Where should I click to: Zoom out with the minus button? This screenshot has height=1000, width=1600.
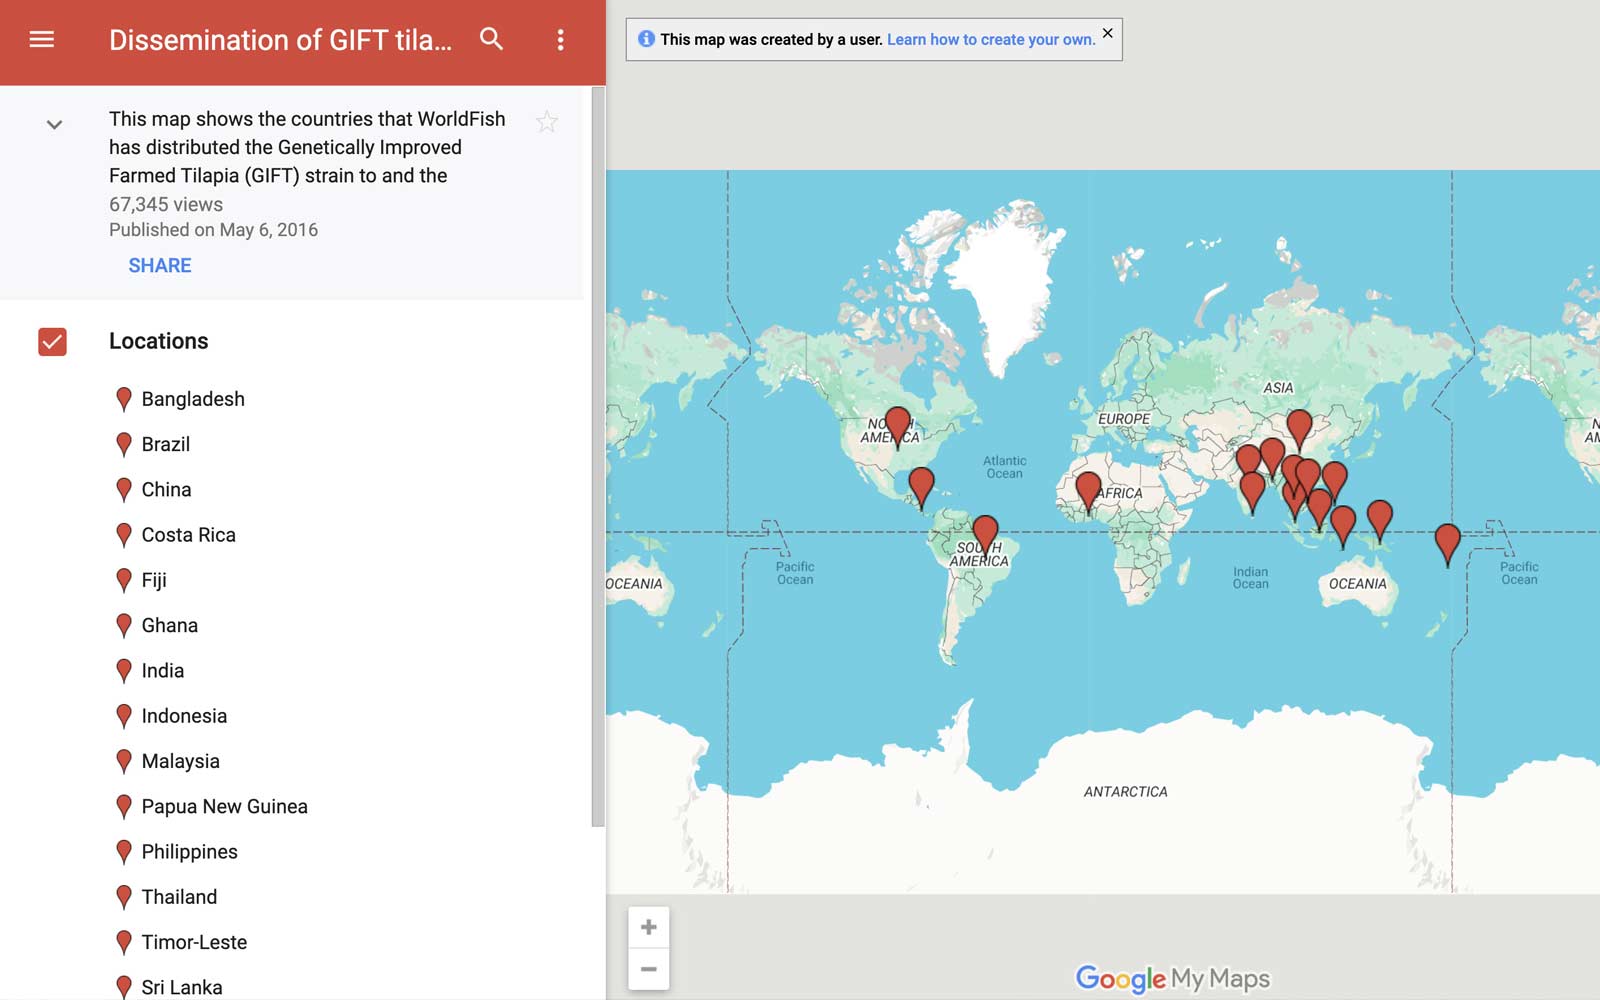[648, 969]
